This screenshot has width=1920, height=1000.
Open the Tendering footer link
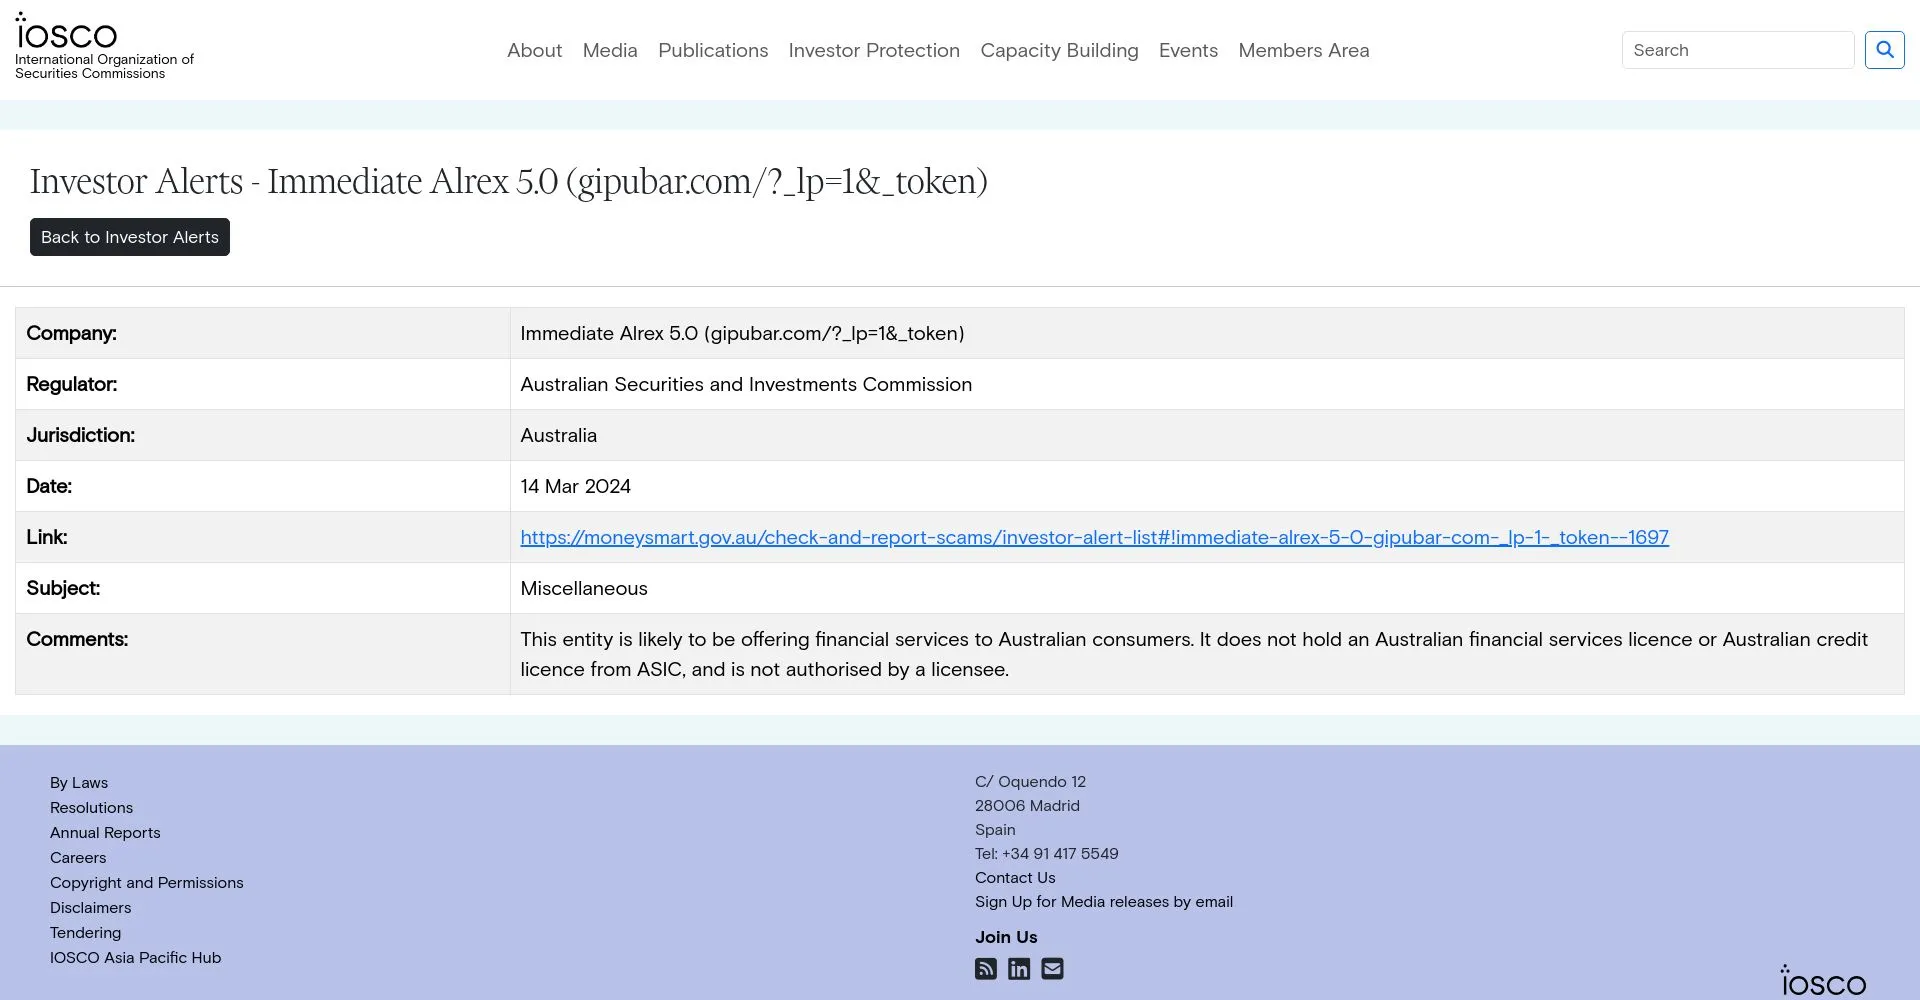point(85,933)
